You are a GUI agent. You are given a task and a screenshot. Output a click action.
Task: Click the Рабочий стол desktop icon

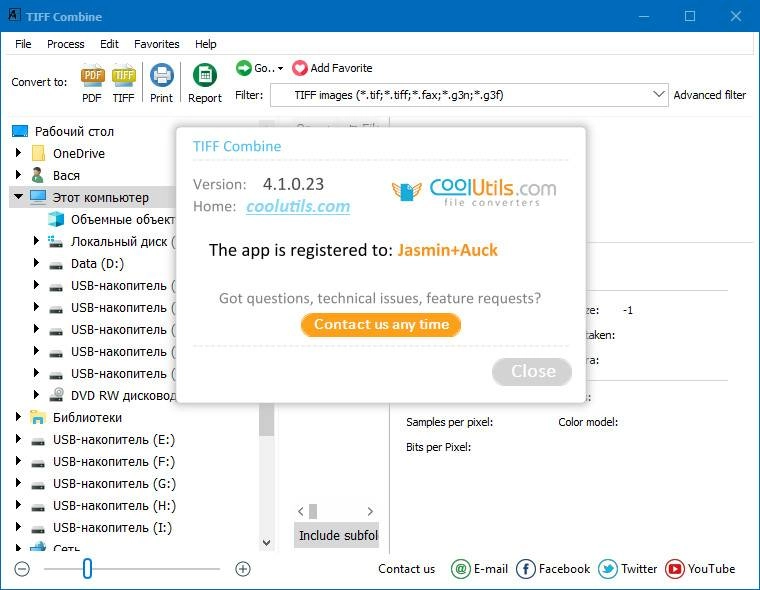20,131
